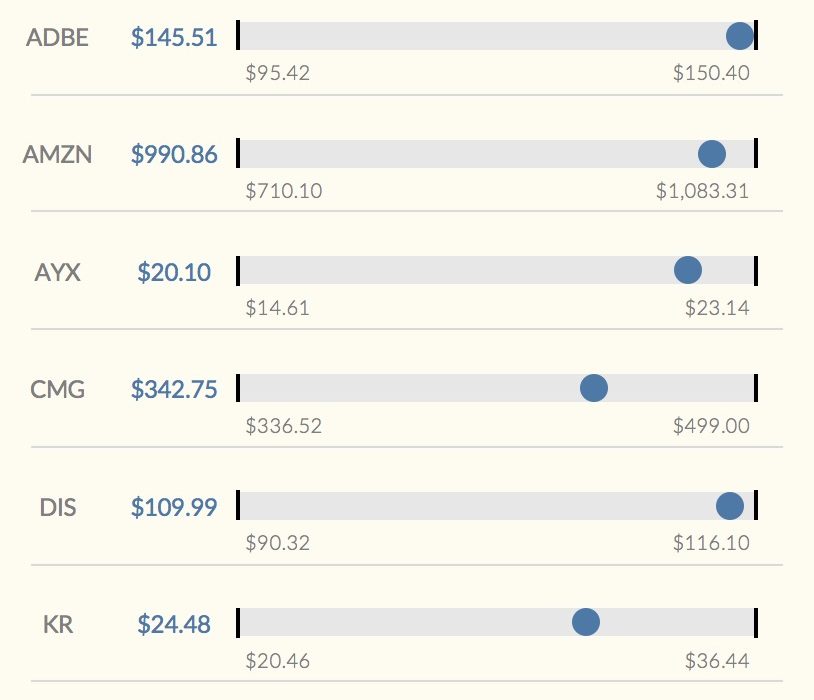
Task: Click the DIS range slider dot
Action: click(x=730, y=506)
